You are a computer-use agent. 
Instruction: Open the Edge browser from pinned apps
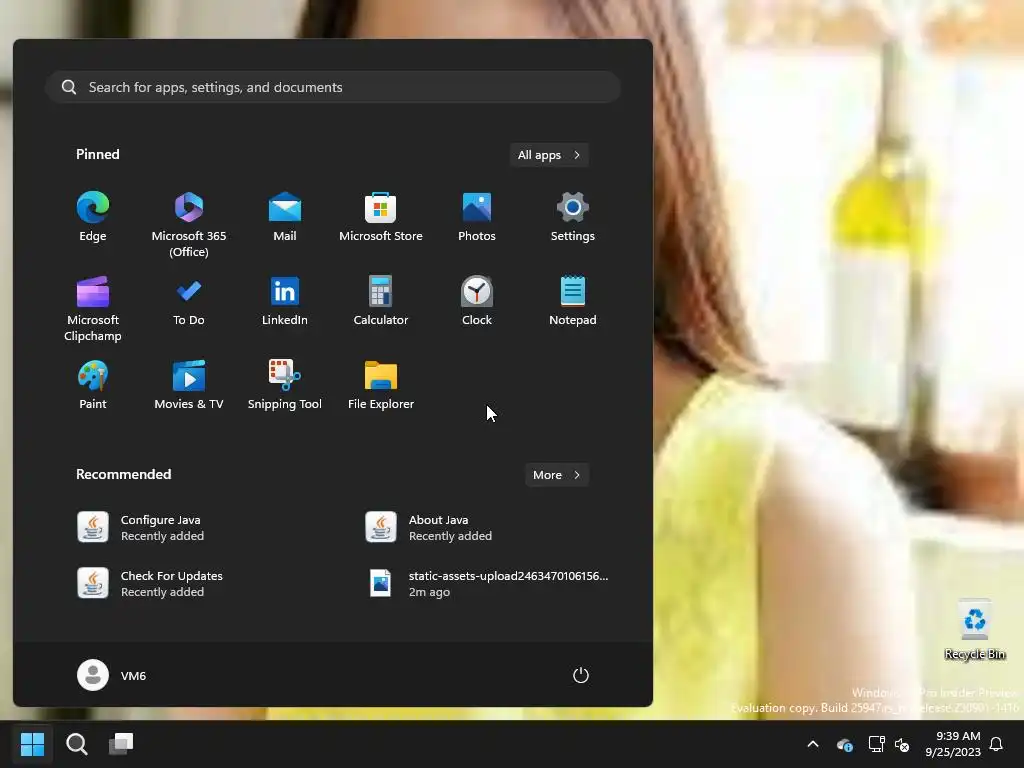pyautogui.click(x=93, y=217)
